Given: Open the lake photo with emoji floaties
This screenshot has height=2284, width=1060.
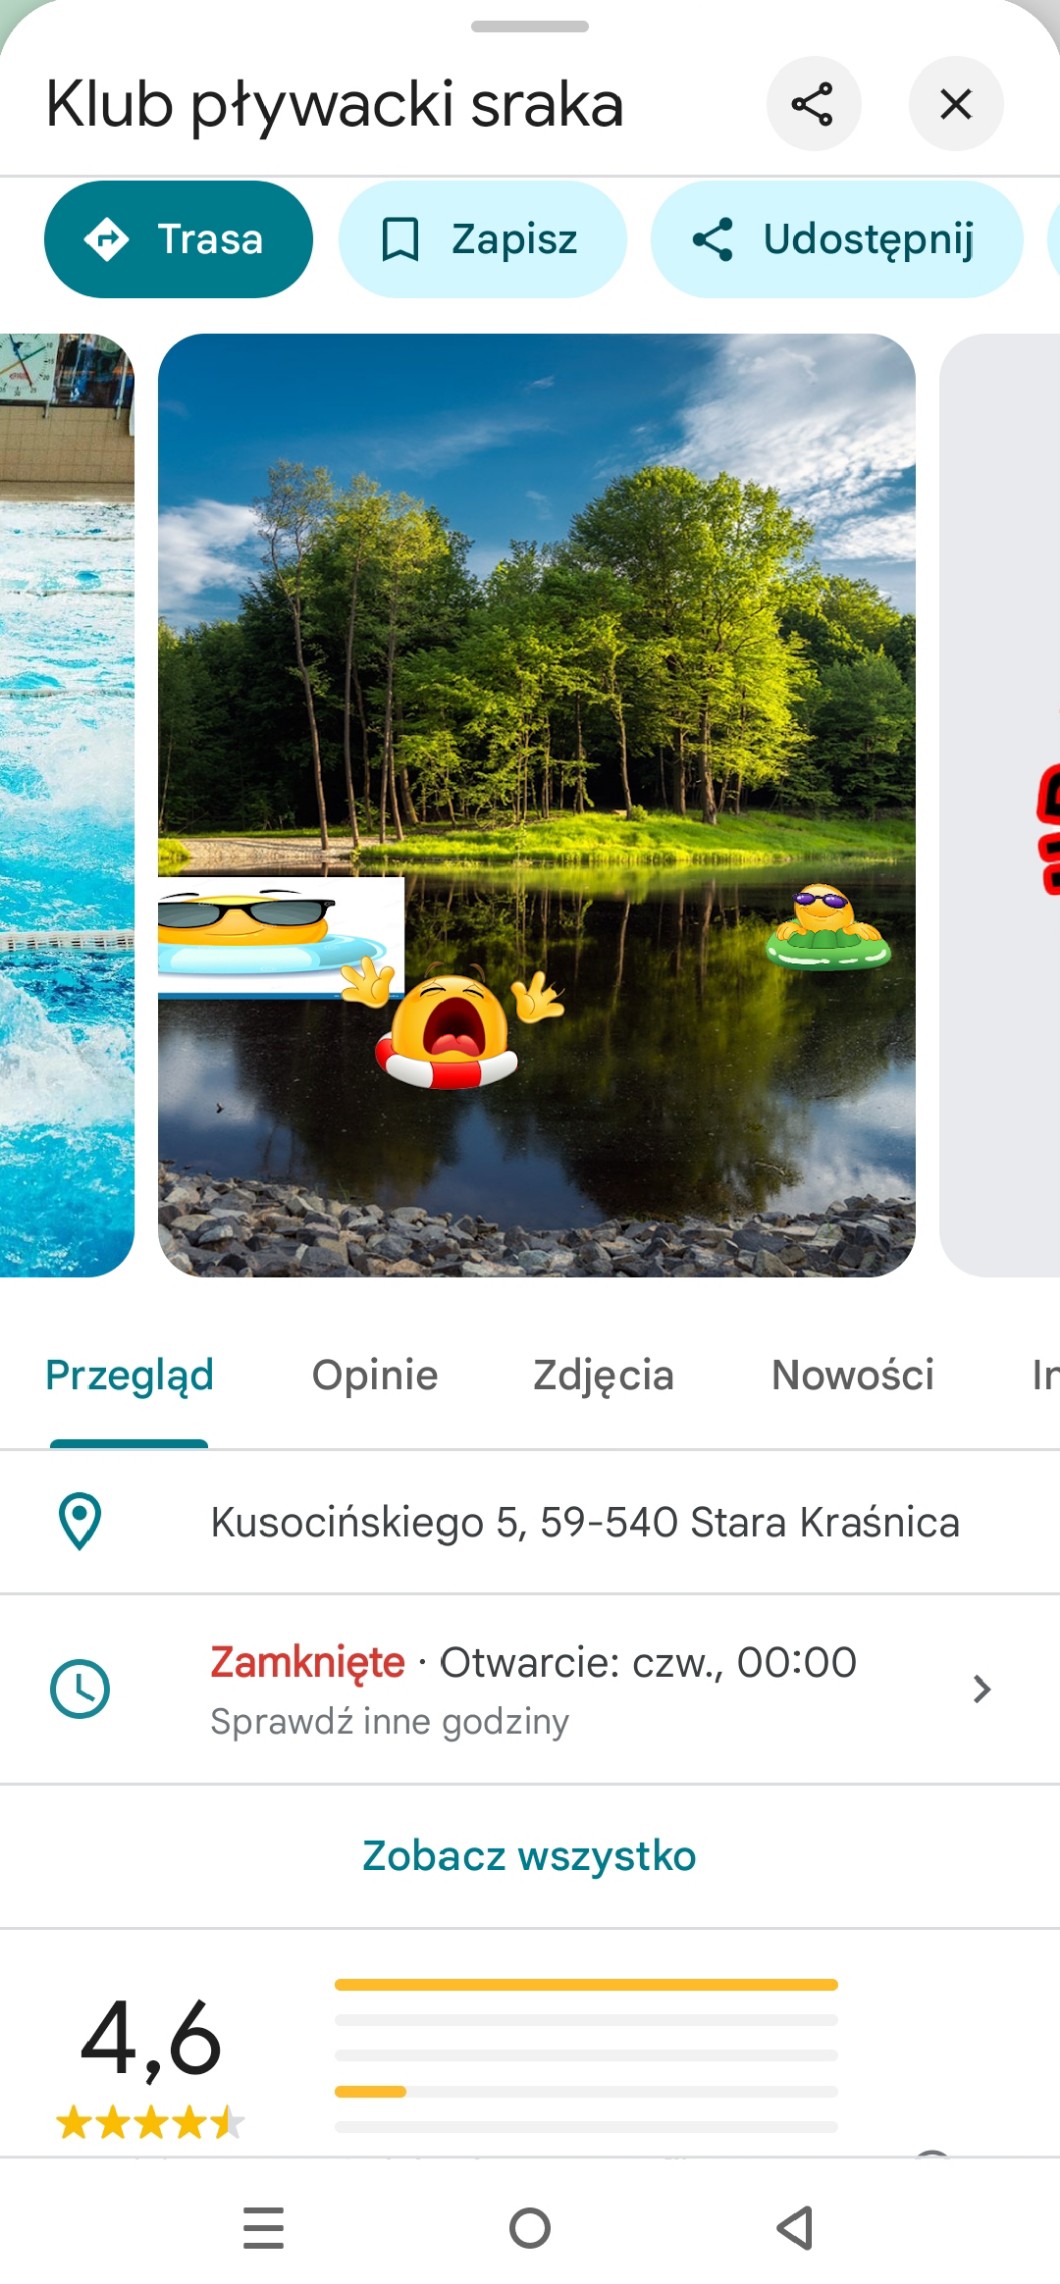Looking at the screenshot, I should coord(537,805).
